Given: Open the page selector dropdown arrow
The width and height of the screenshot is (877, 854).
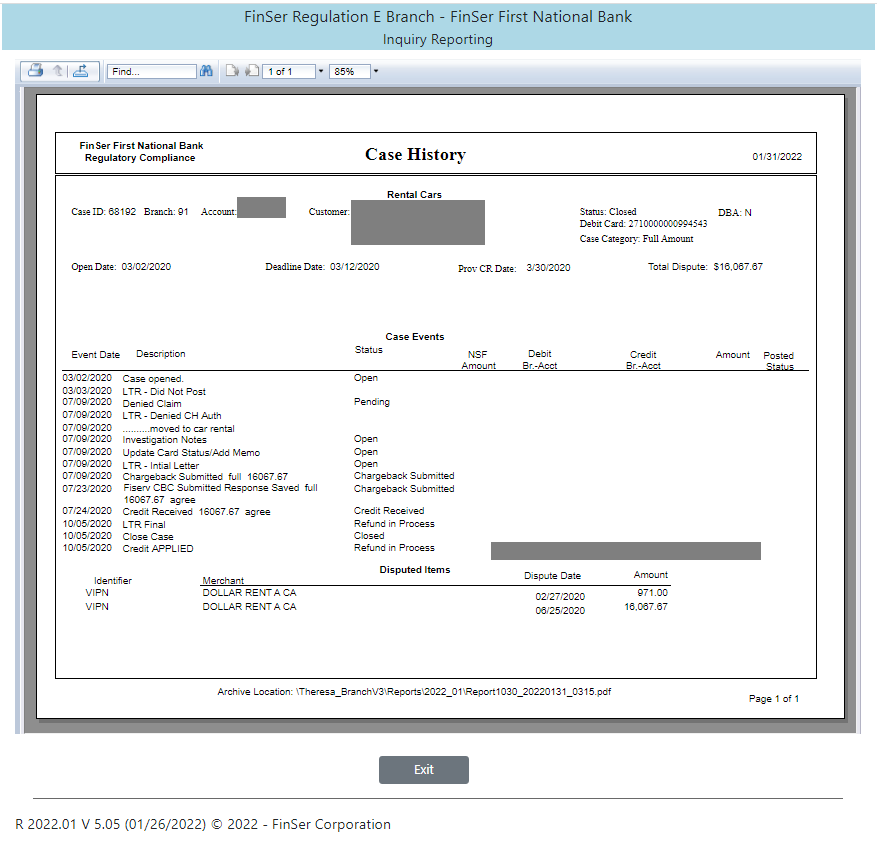Looking at the screenshot, I should 321,72.
